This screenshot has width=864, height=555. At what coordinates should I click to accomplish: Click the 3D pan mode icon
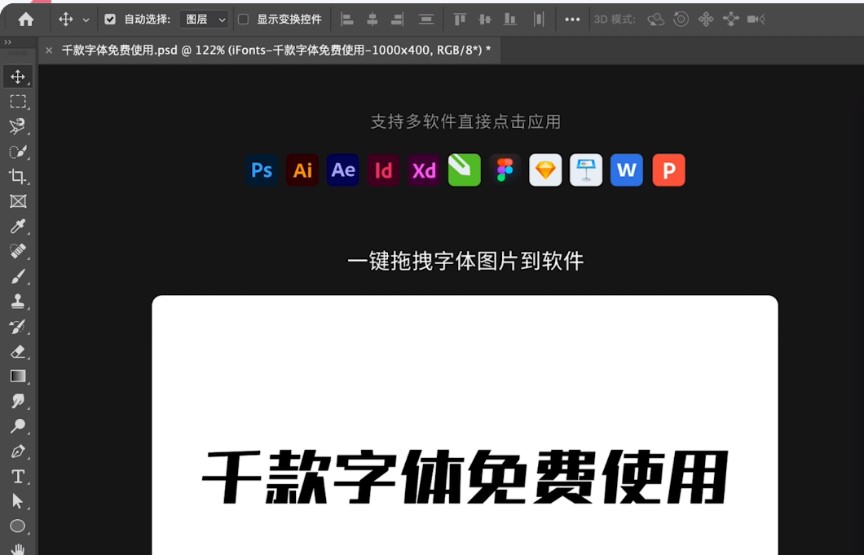pos(706,20)
